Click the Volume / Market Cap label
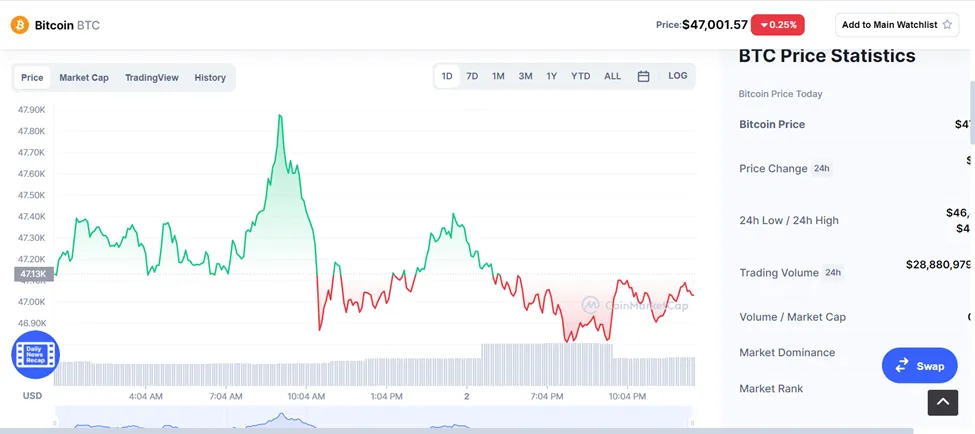975x434 pixels. 792,317
